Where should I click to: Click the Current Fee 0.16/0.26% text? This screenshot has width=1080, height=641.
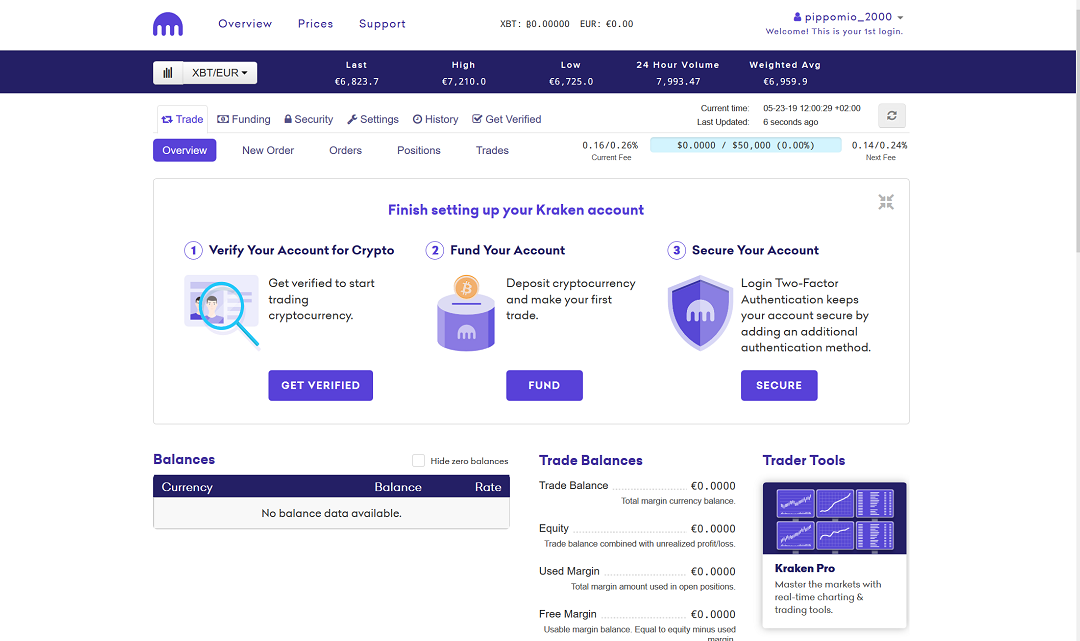(x=610, y=145)
